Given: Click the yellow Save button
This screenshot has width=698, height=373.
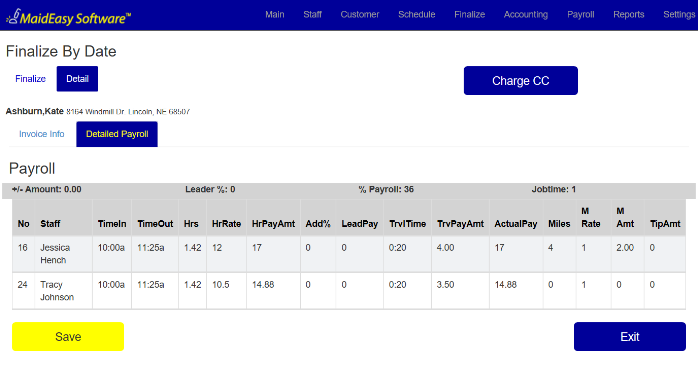Looking at the screenshot, I should click(x=68, y=337).
